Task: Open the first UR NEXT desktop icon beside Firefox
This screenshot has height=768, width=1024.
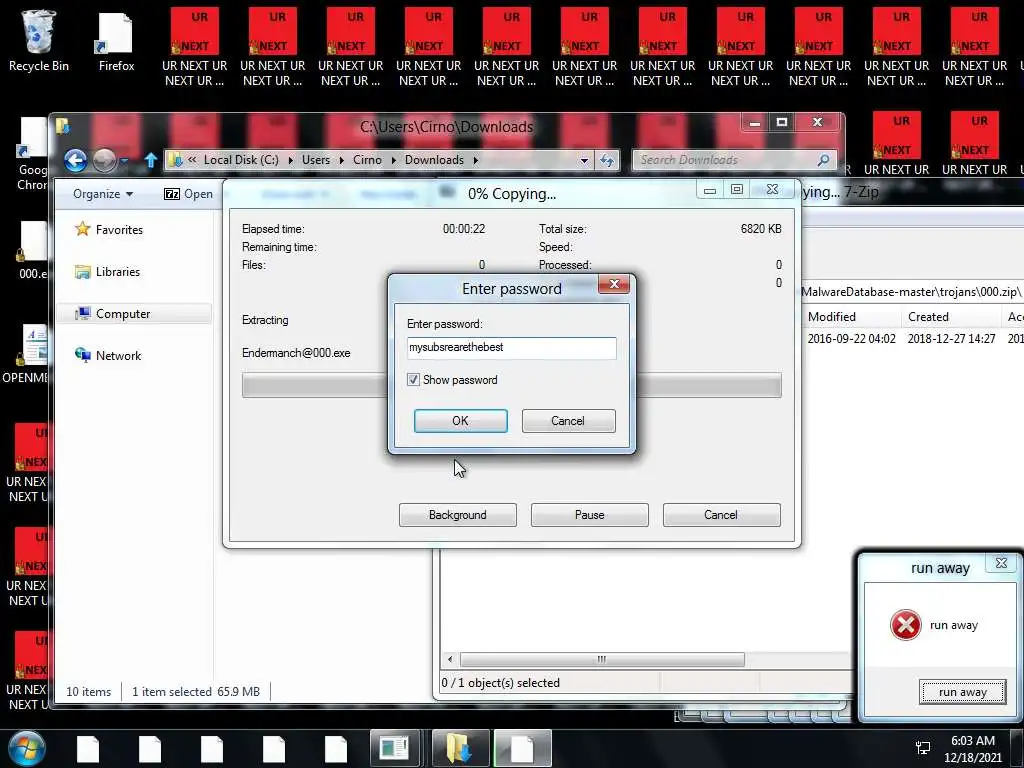Action: [195, 46]
